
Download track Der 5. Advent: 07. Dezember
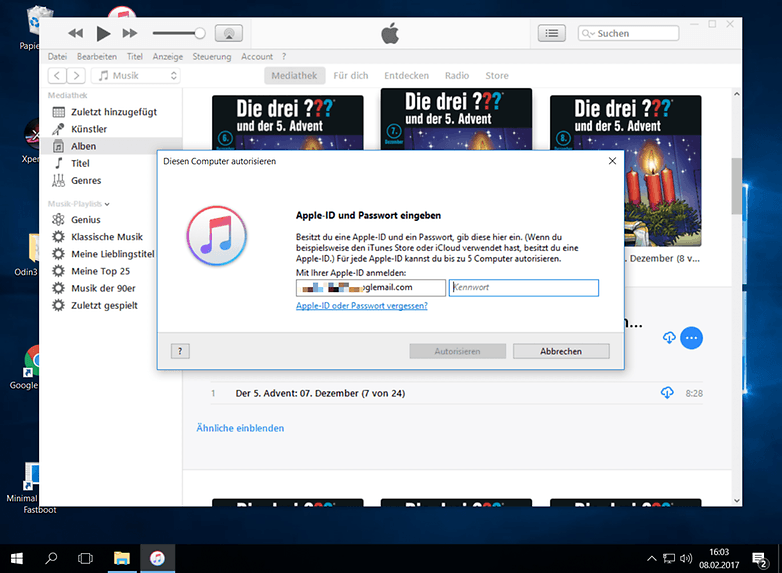click(x=667, y=393)
